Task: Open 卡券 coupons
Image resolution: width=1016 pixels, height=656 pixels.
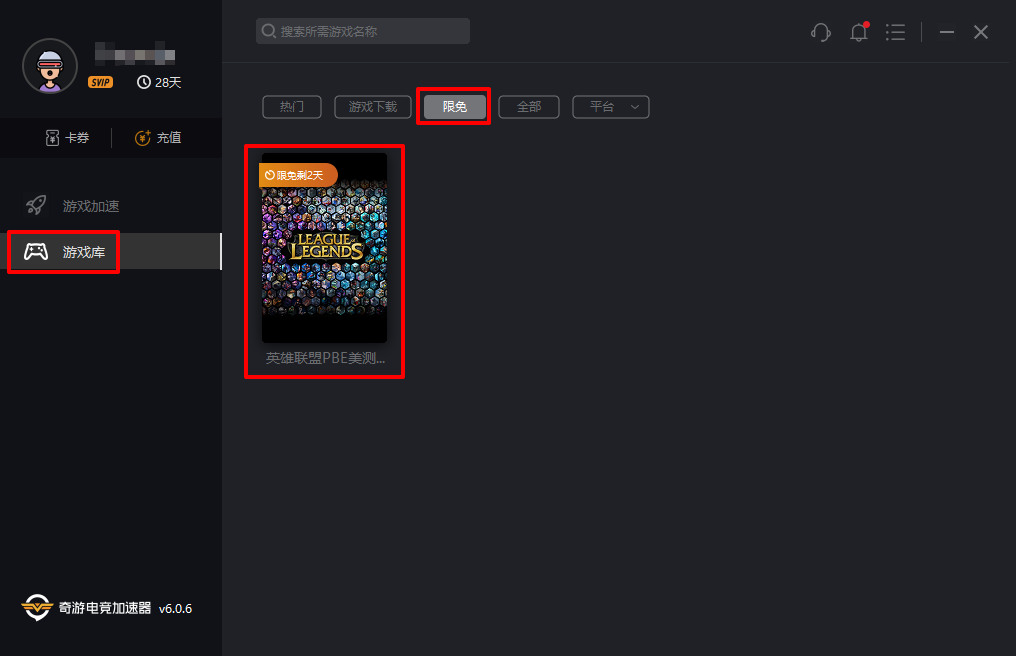Action: (67, 138)
